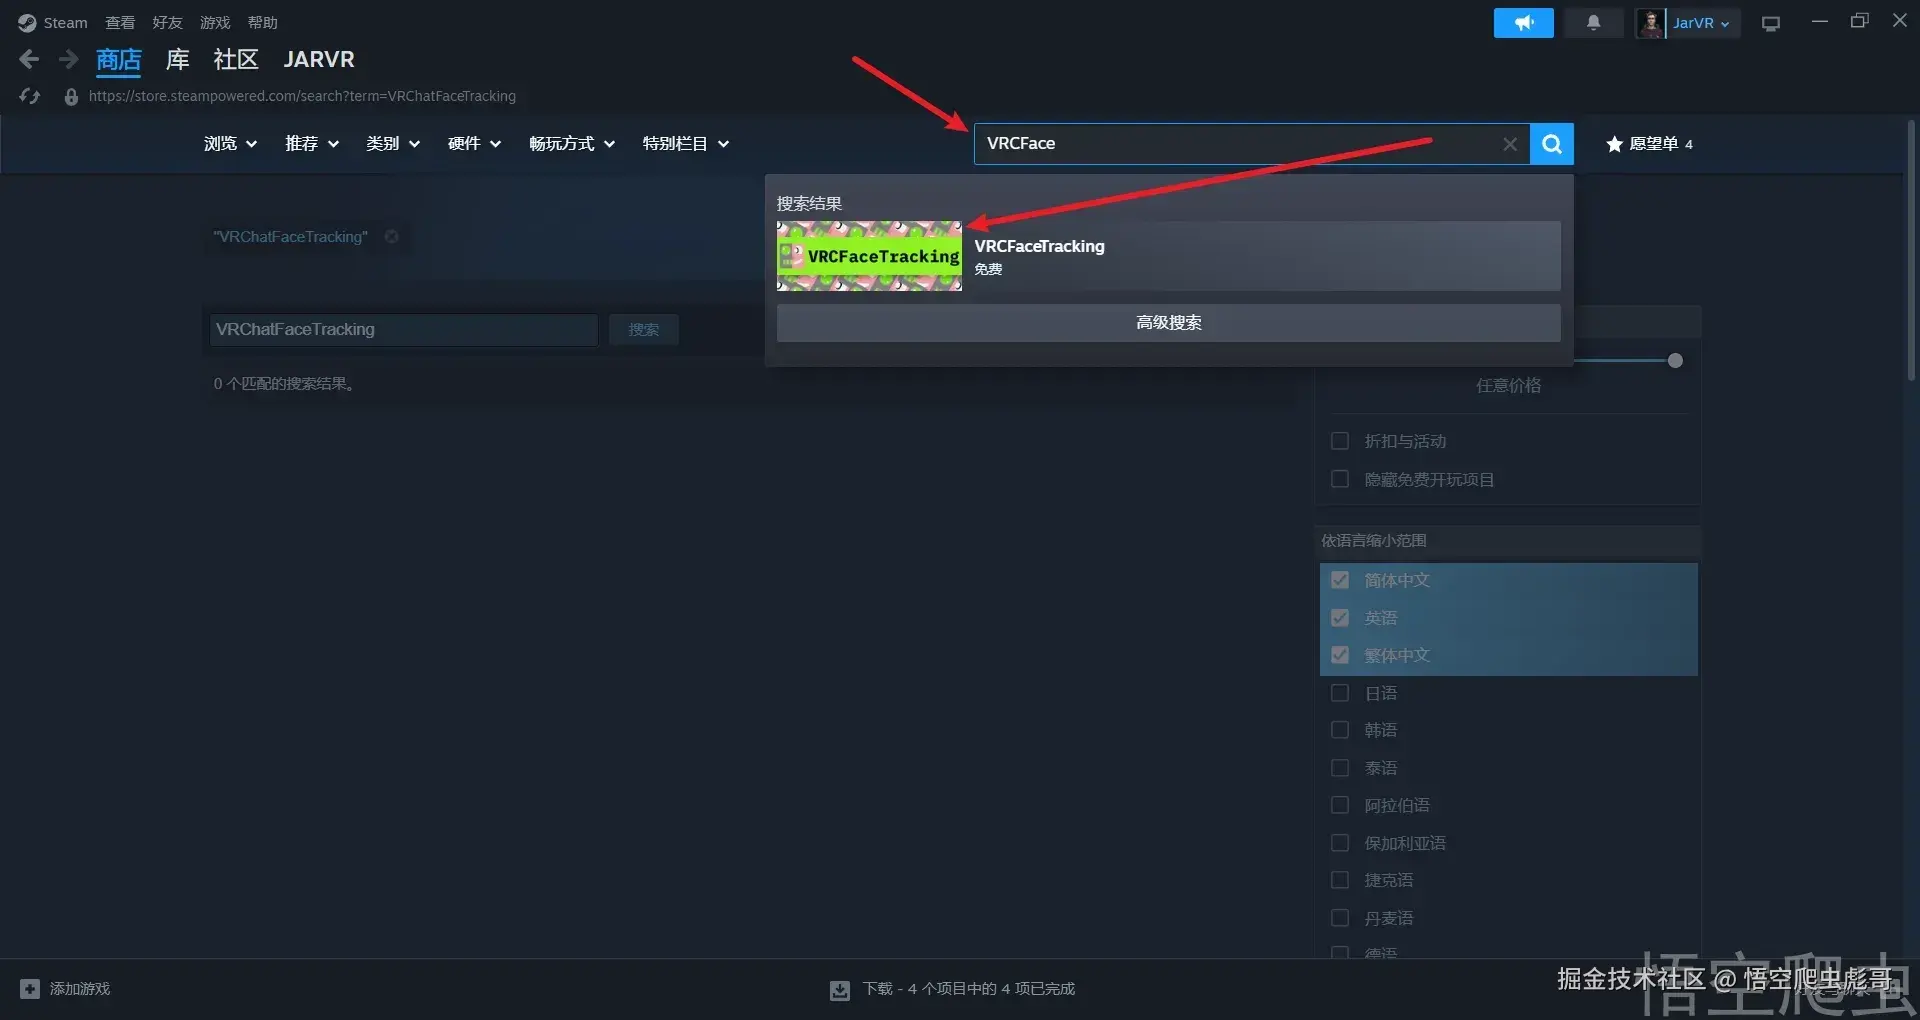Open the Steam menu
Viewport: 1920px width, 1020px height.
[65, 22]
